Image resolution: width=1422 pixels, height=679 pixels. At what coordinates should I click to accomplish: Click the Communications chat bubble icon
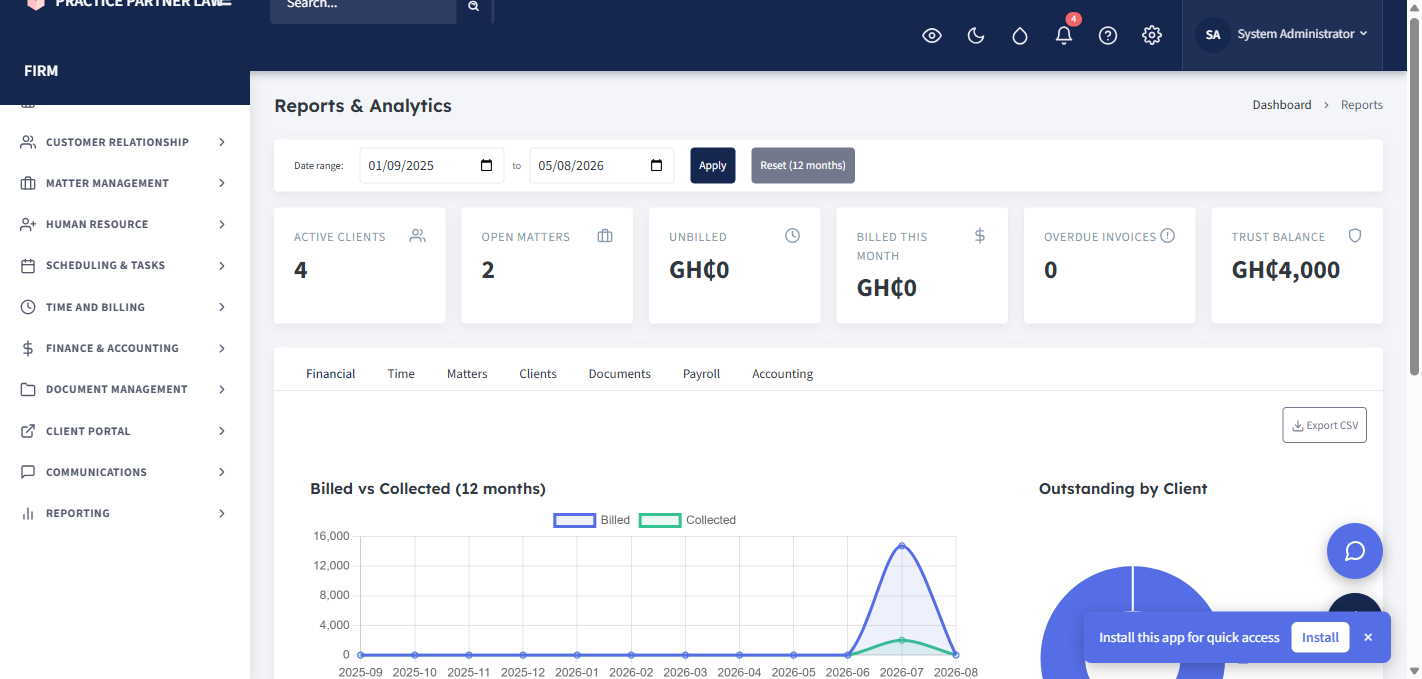click(x=28, y=472)
